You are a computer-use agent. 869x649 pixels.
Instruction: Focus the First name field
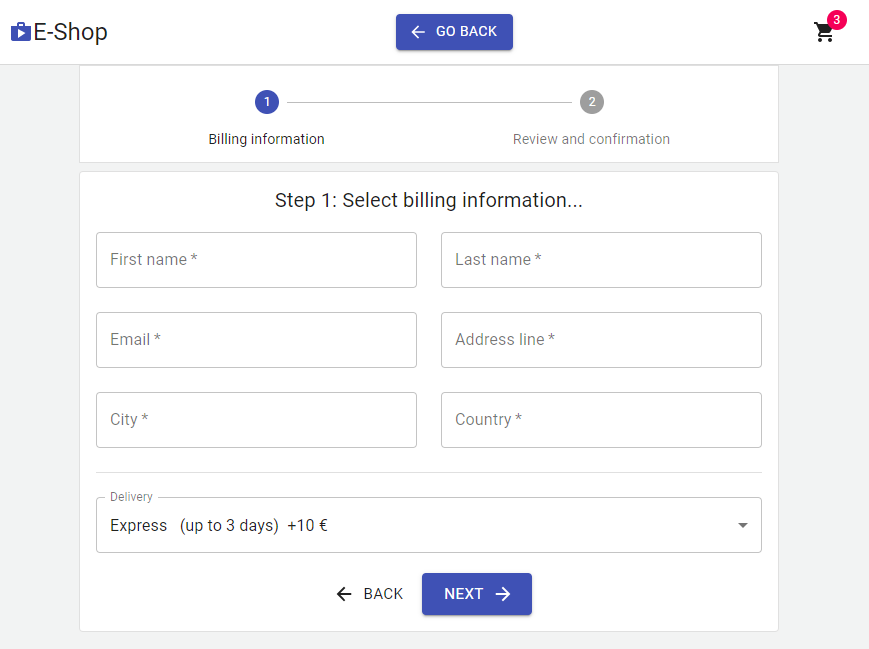coord(256,260)
